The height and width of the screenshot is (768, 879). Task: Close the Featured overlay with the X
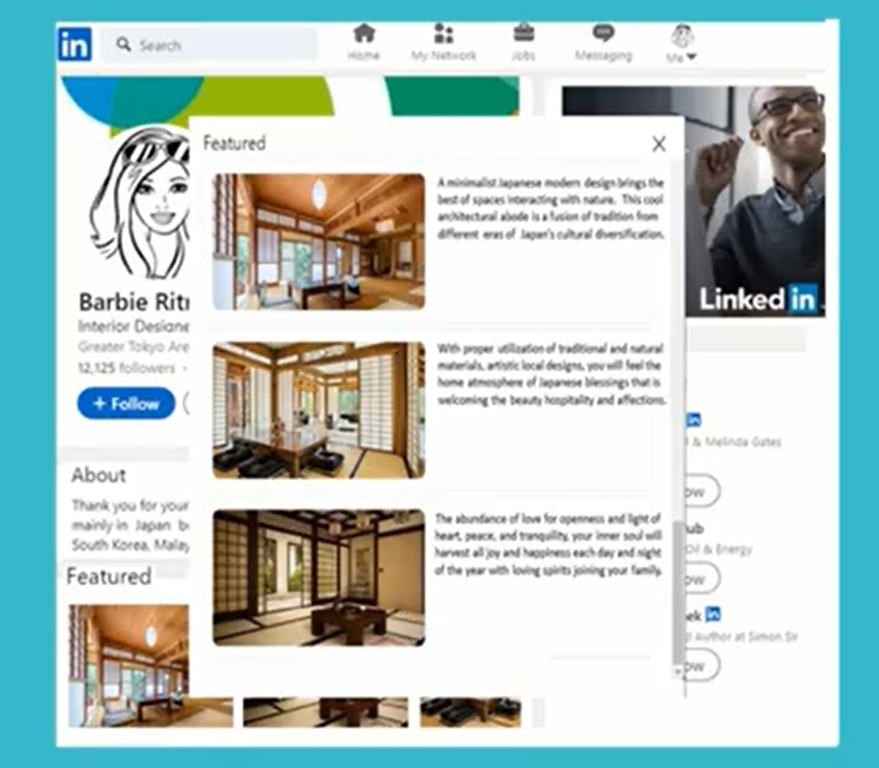coord(658,144)
